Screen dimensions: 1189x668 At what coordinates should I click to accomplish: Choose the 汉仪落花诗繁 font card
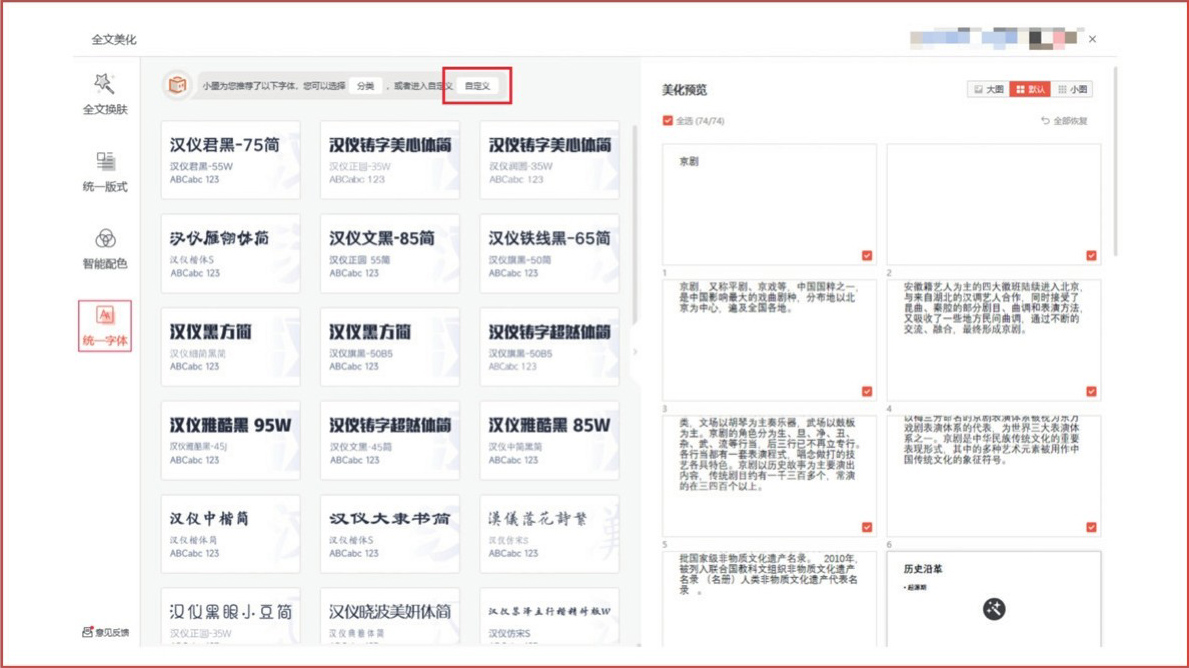549,534
